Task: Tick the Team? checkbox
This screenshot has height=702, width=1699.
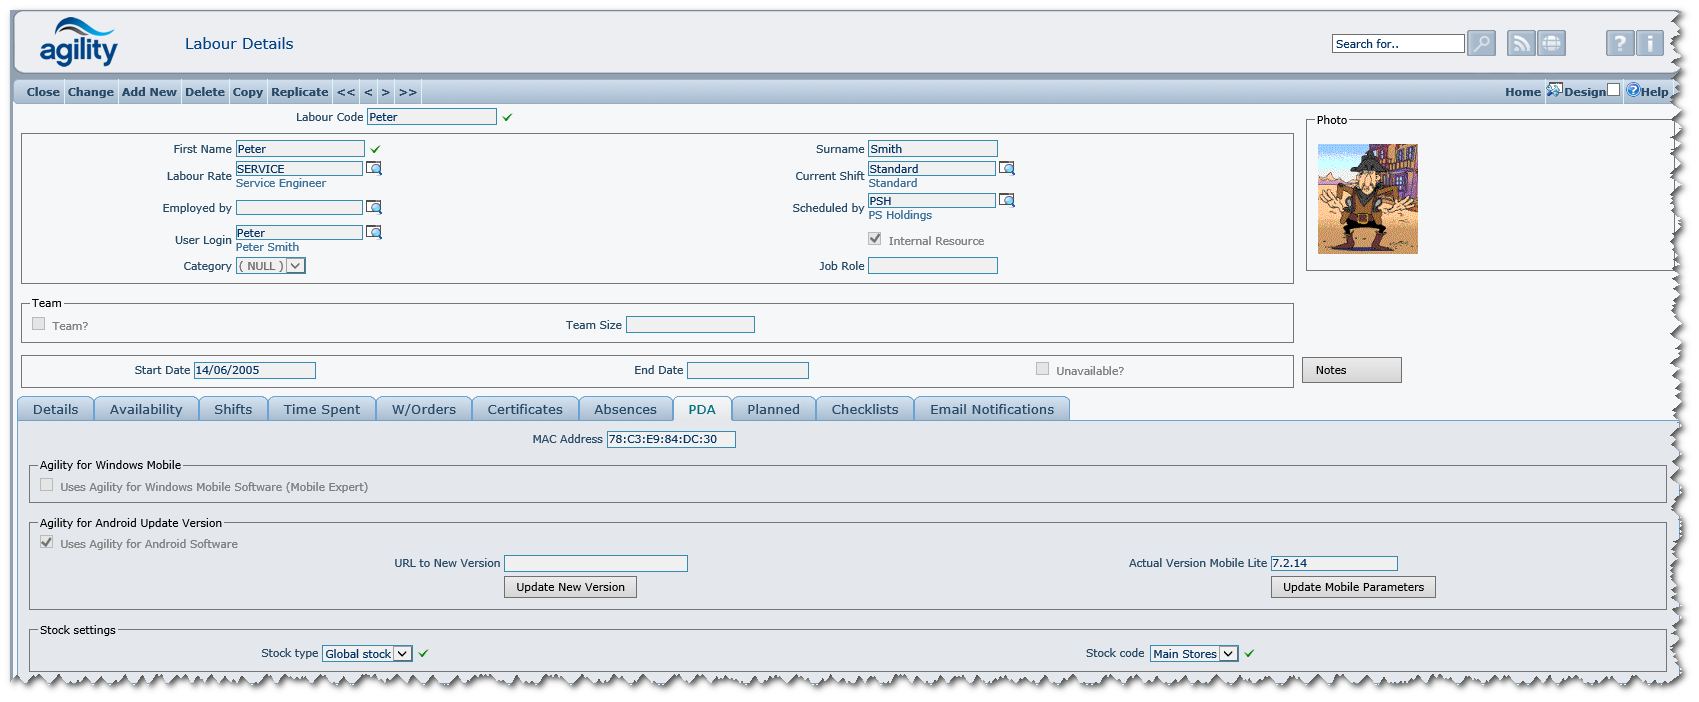Action: pos(39,324)
